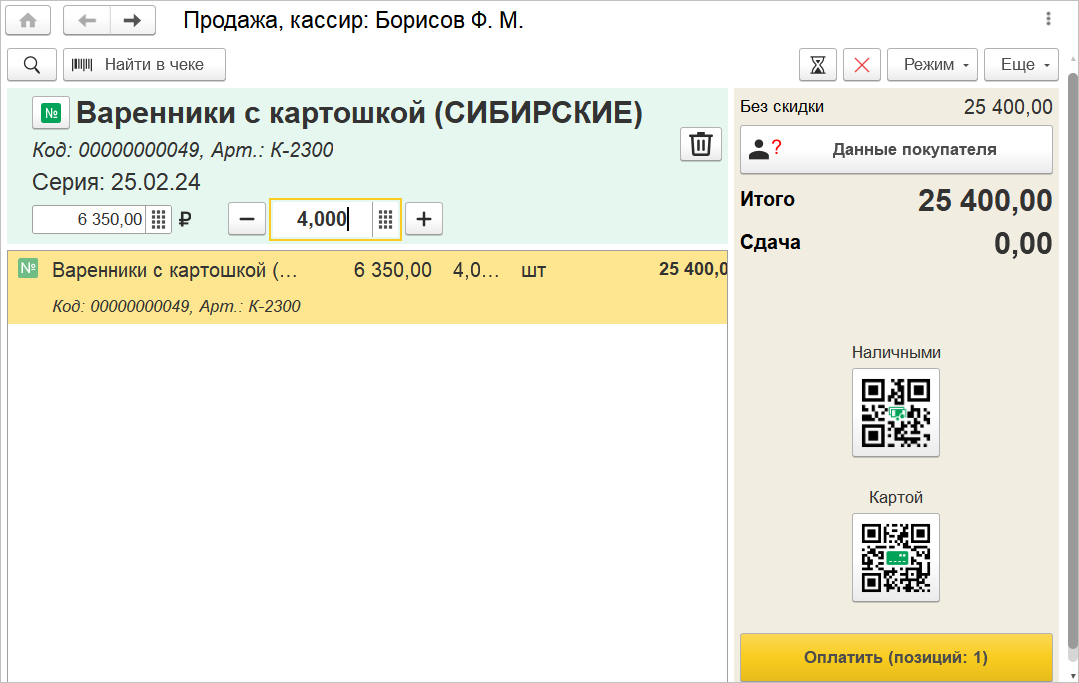Expand the Еще dropdown menu
Screen dimensions: 1079x683
tap(1021, 65)
